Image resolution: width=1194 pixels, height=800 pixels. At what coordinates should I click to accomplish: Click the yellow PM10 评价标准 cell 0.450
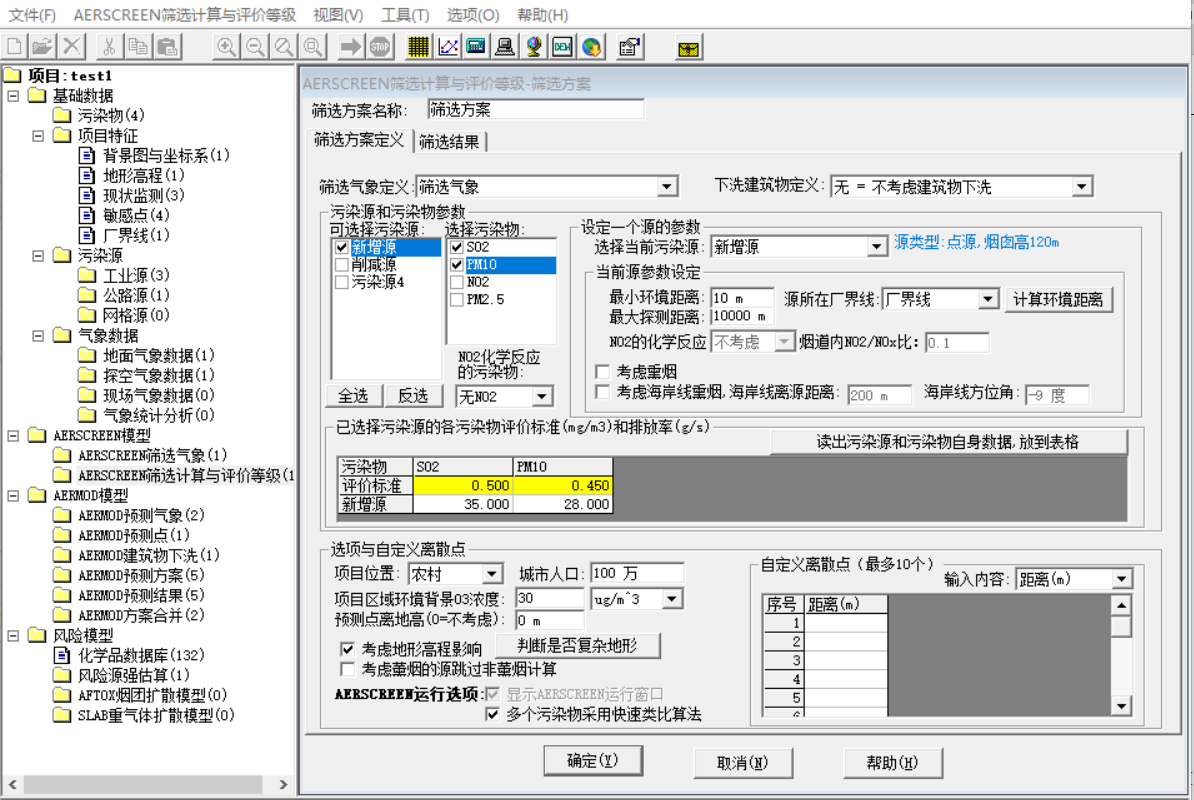pos(563,486)
